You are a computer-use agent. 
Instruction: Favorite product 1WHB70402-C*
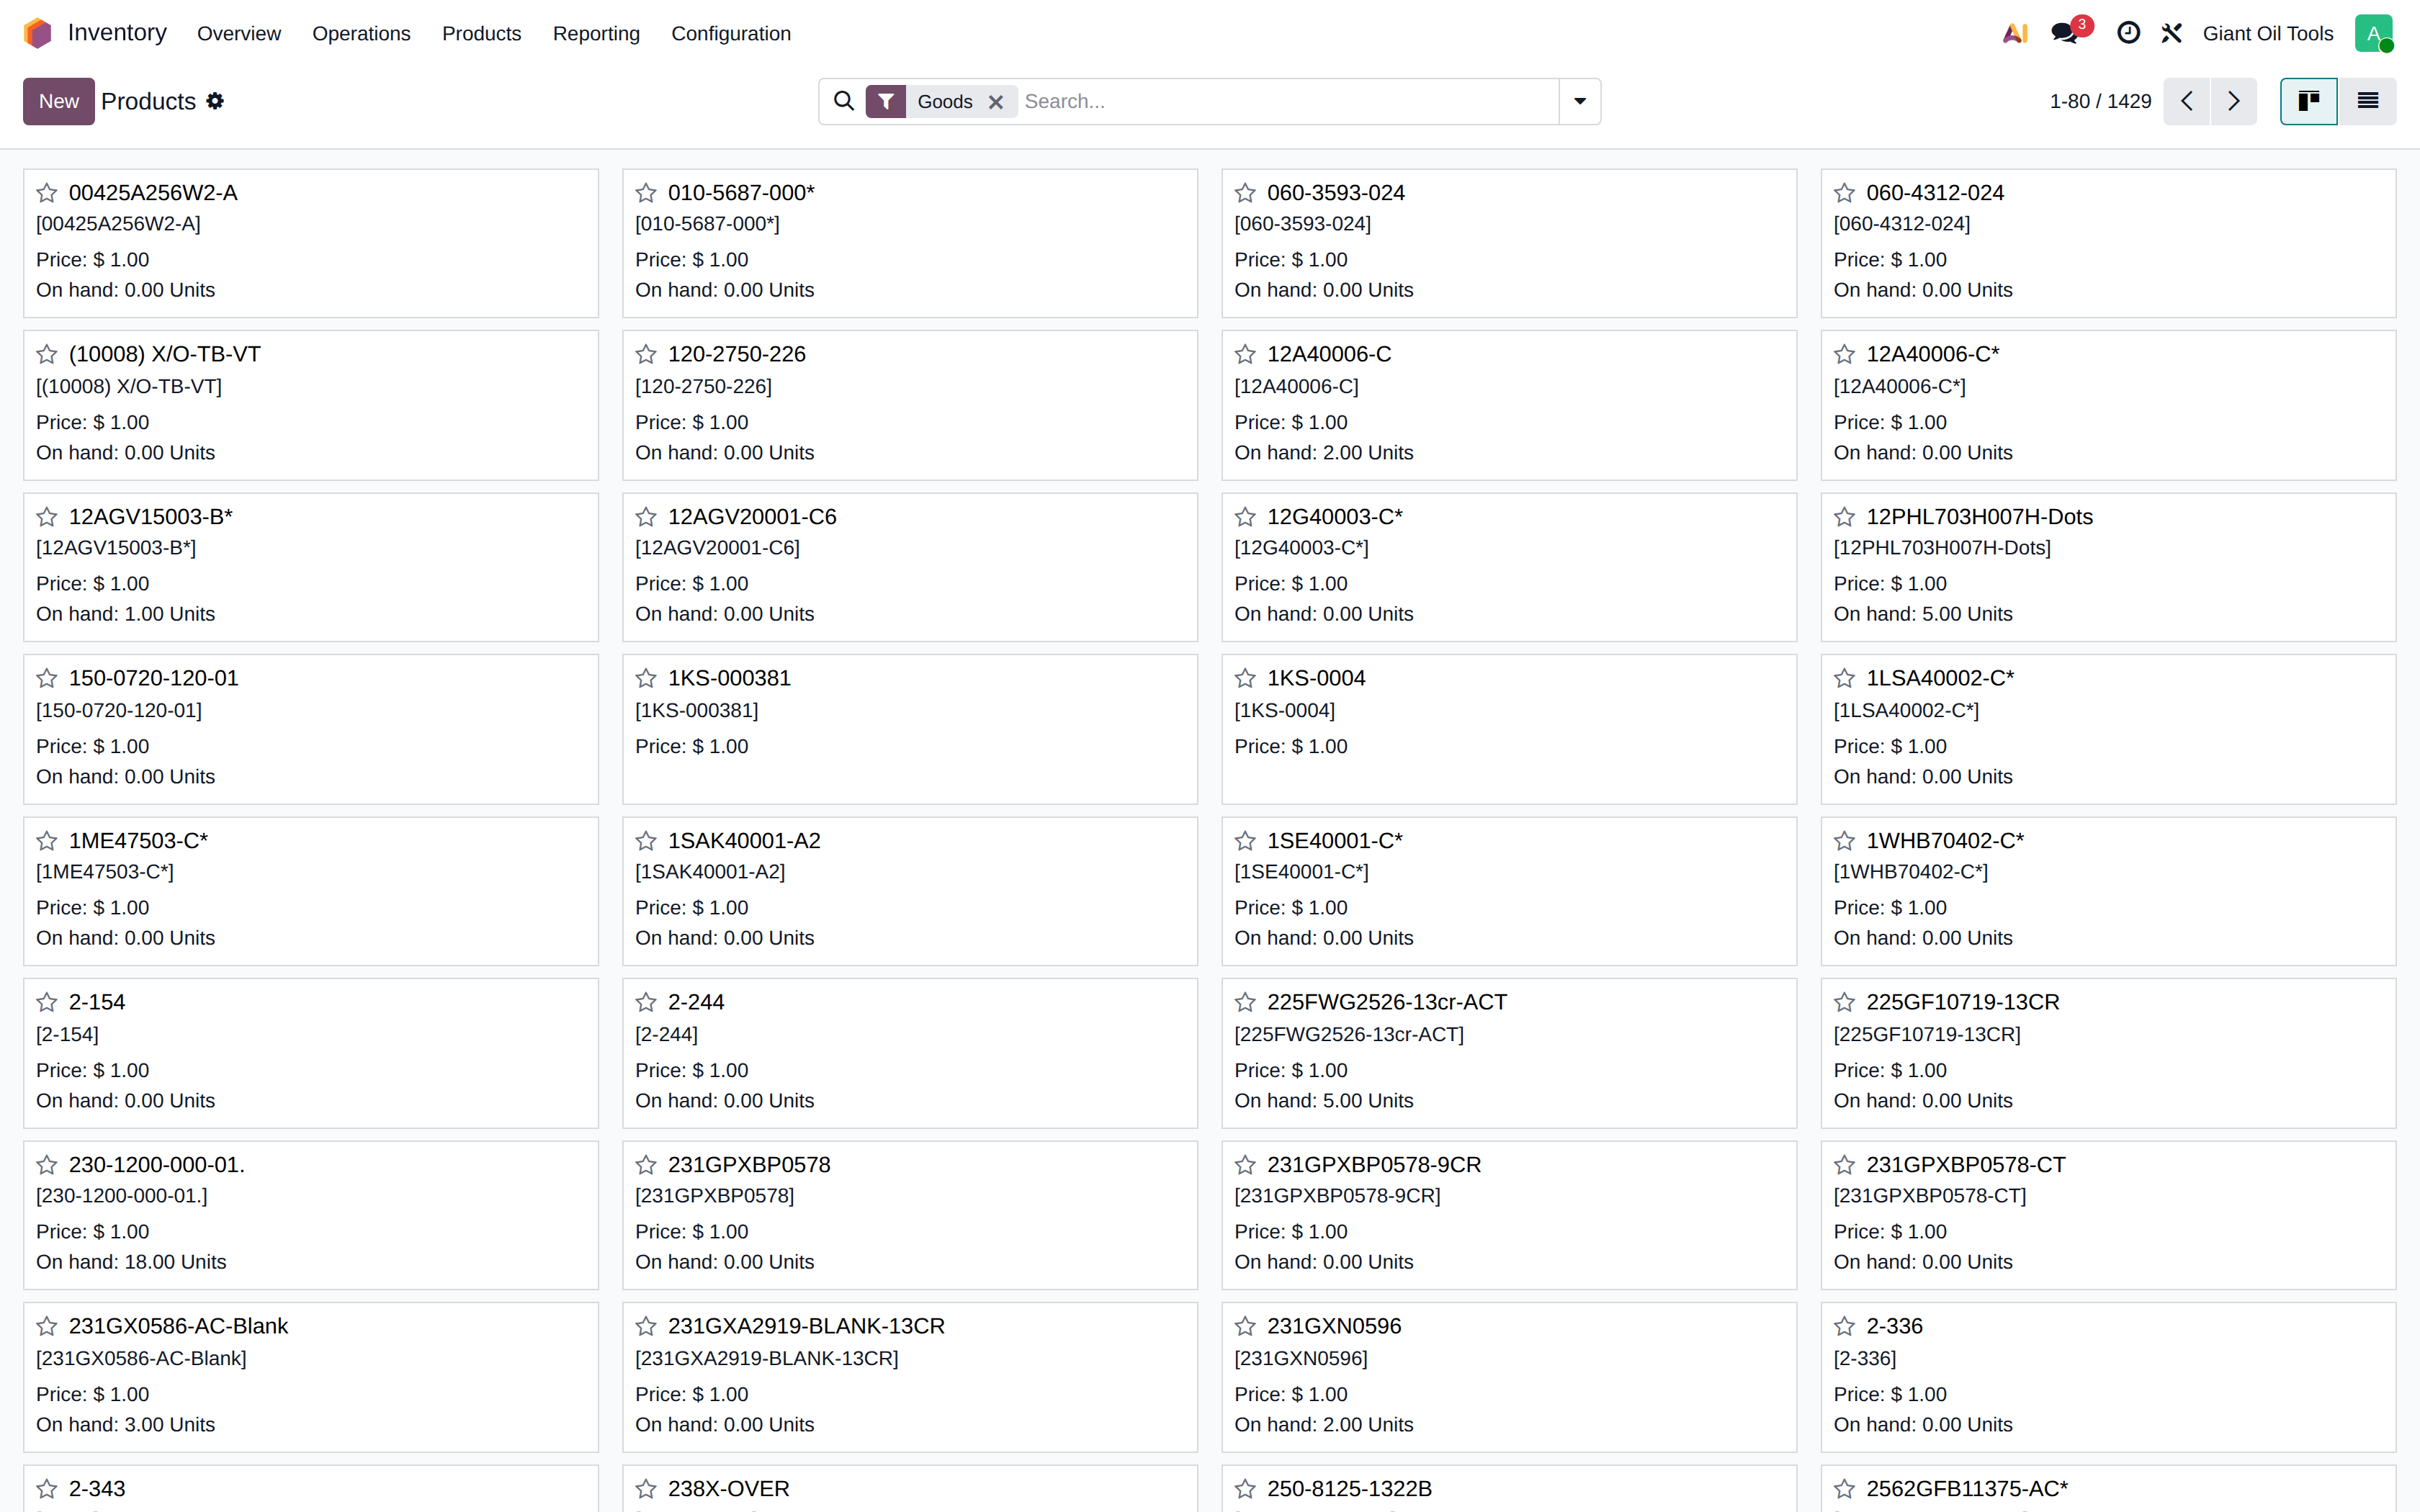(x=1845, y=841)
